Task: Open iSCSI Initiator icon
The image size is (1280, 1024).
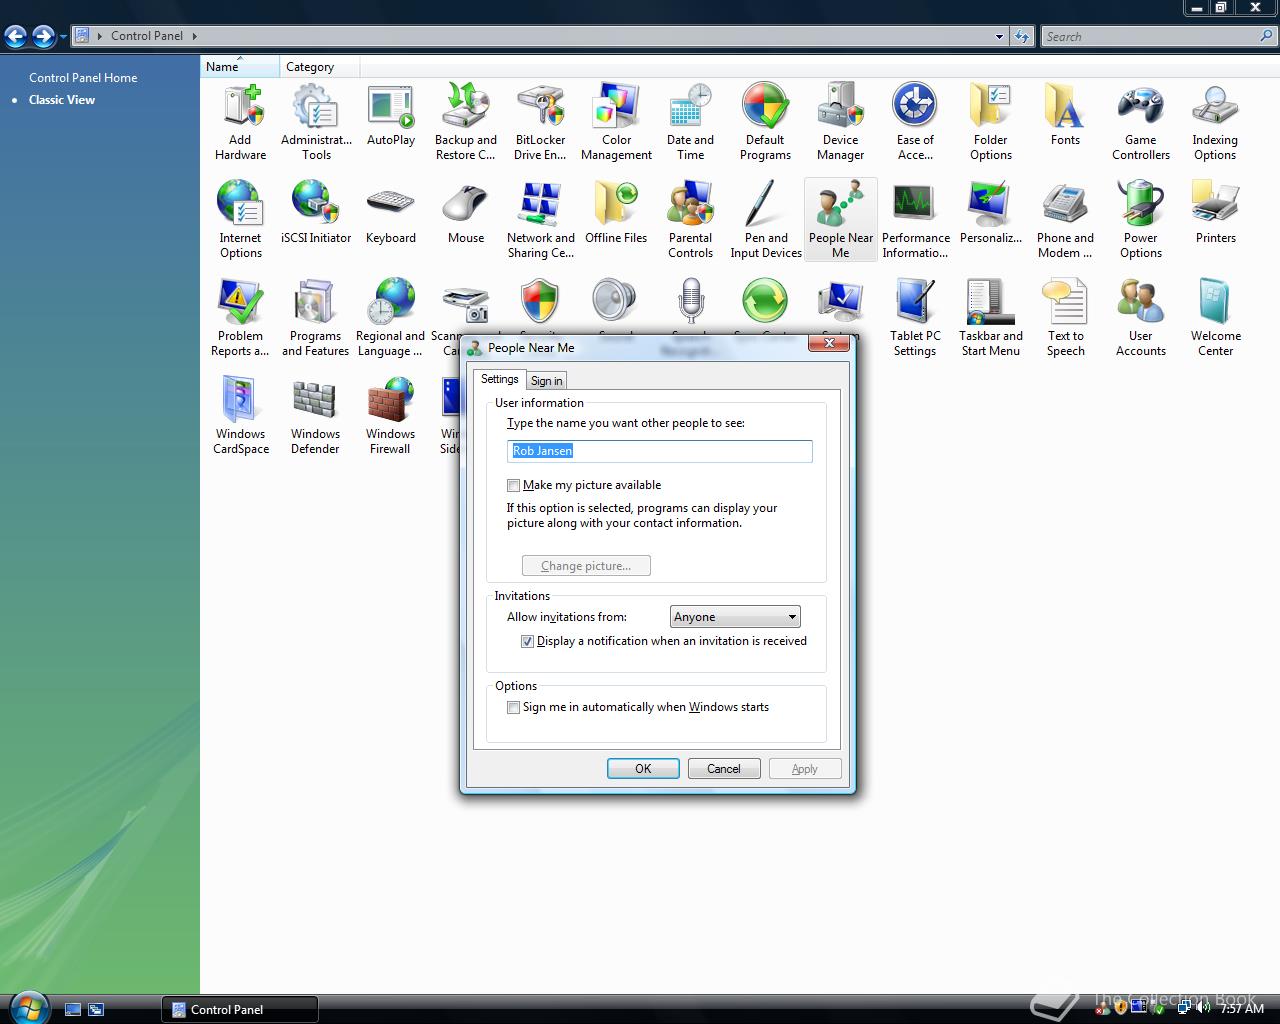Action: point(316,213)
